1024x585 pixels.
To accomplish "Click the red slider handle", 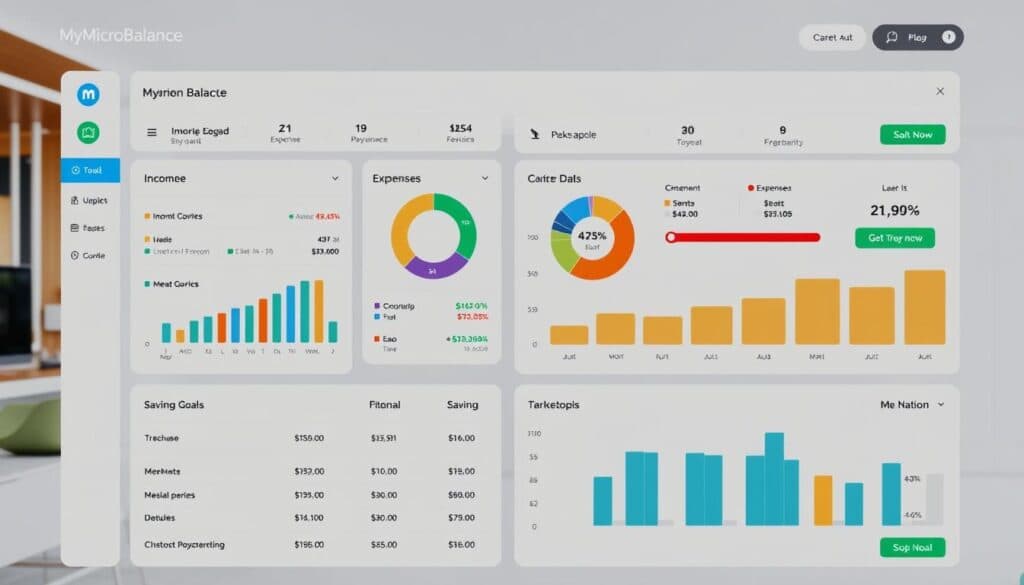I will tap(671, 238).
